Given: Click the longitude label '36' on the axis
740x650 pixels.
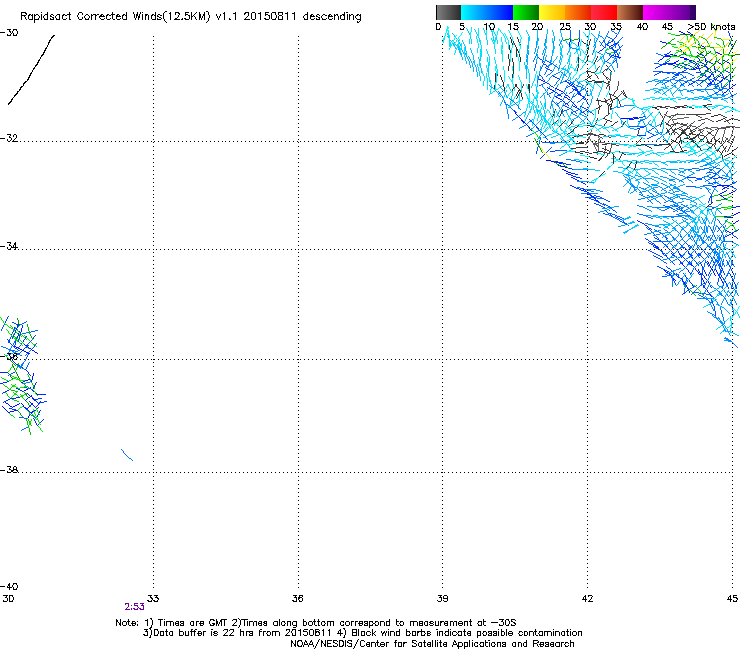Looking at the screenshot, I should pyautogui.click(x=297, y=599).
